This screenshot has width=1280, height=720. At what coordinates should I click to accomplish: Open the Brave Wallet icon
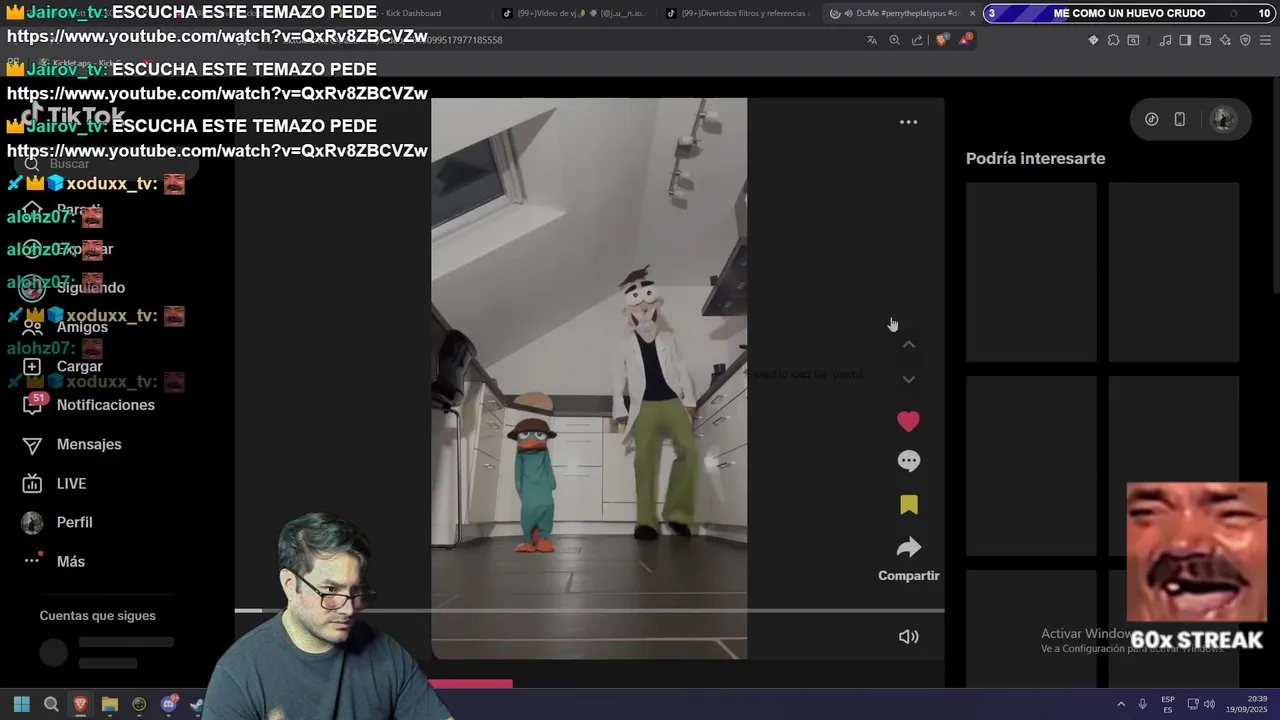1205,40
